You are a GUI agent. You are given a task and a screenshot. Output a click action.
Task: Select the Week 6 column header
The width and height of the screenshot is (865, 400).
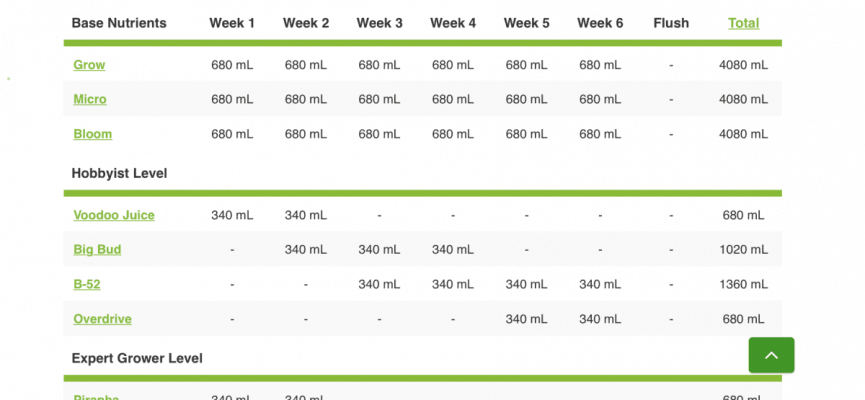pyautogui.click(x=600, y=23)
